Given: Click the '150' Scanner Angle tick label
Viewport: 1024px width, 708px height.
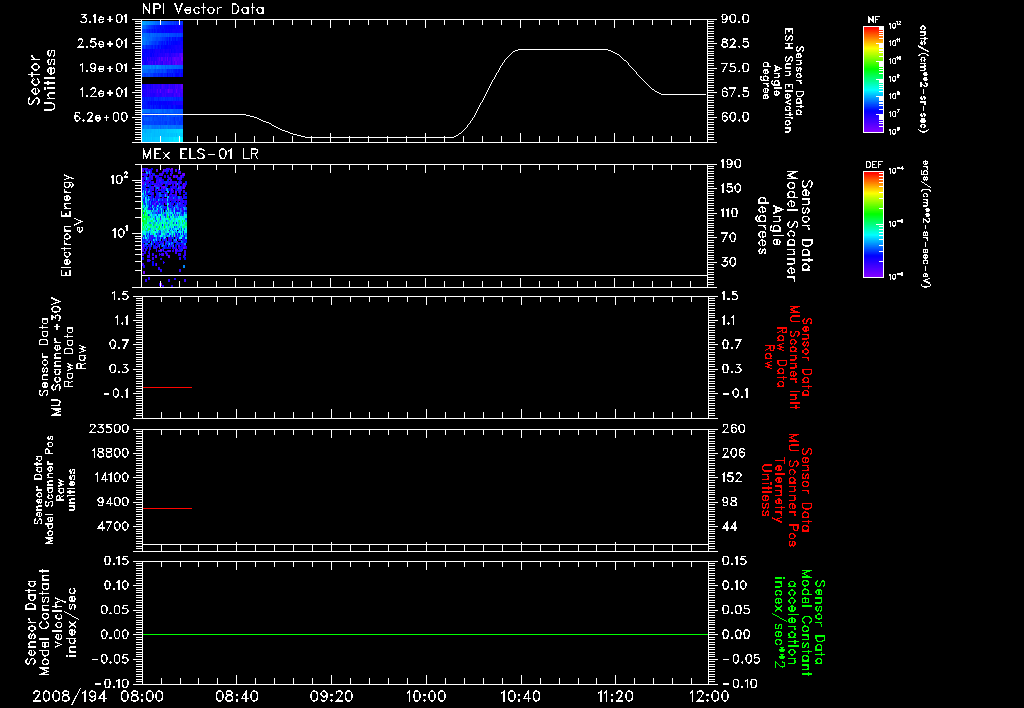Looking at the screenshot, I should [x=731, y=188].
